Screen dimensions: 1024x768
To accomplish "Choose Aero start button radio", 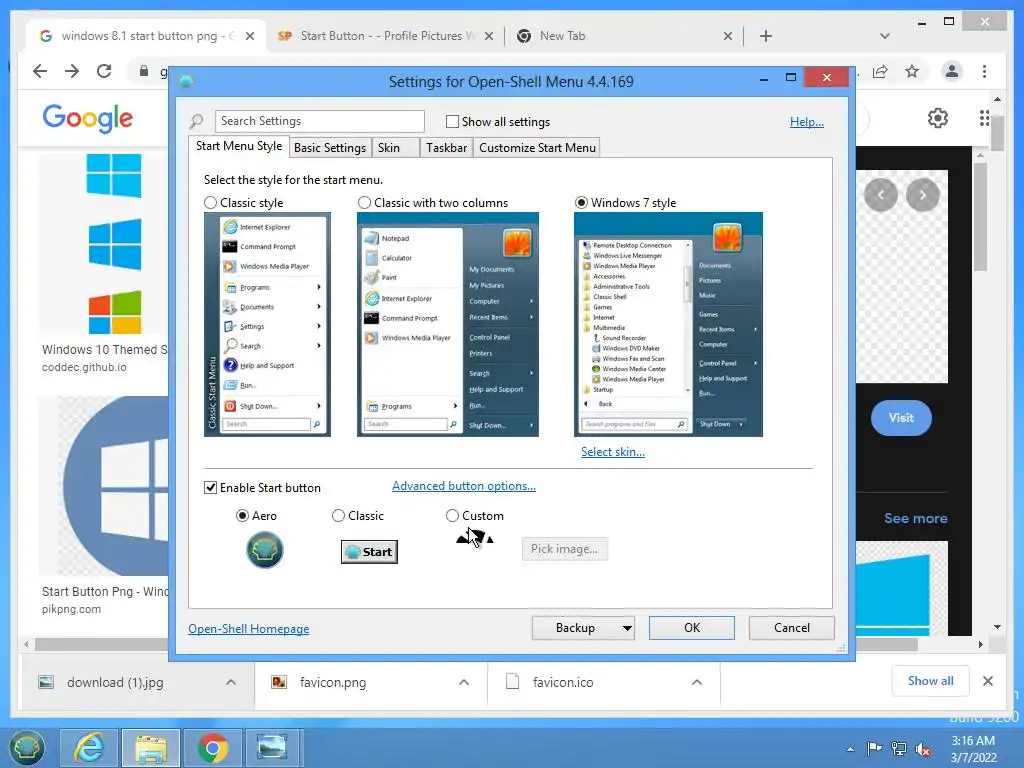I will pos(242,516).
